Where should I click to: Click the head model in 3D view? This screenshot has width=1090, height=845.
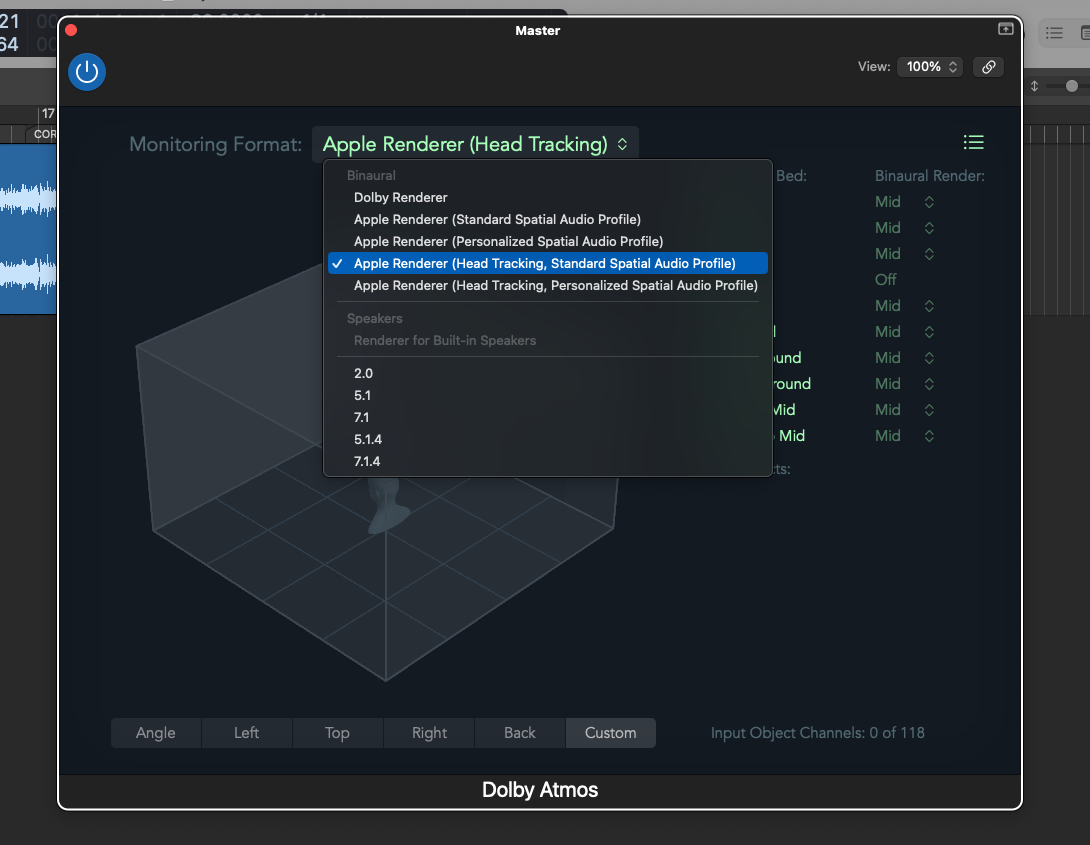(387, 505)
